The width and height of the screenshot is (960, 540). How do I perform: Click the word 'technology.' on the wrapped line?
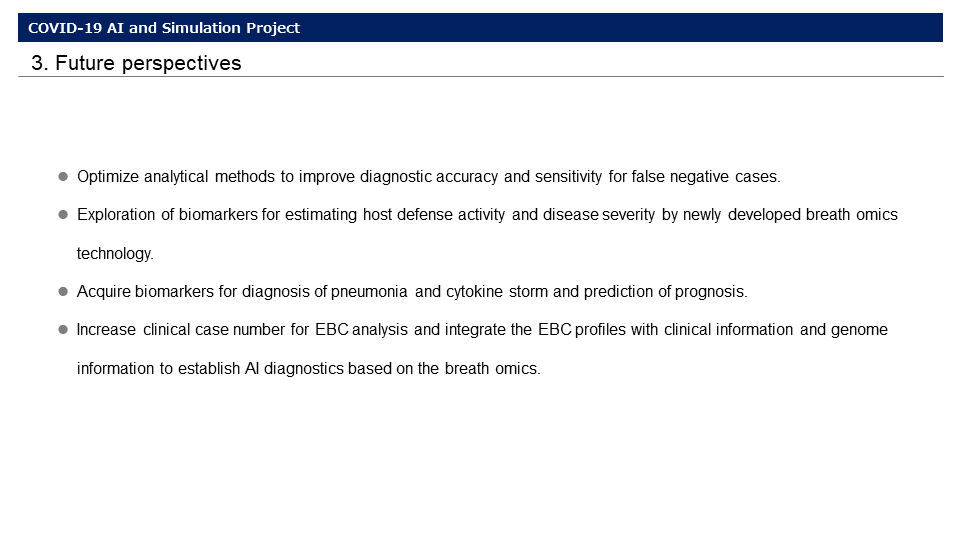[x=115, y=253]
